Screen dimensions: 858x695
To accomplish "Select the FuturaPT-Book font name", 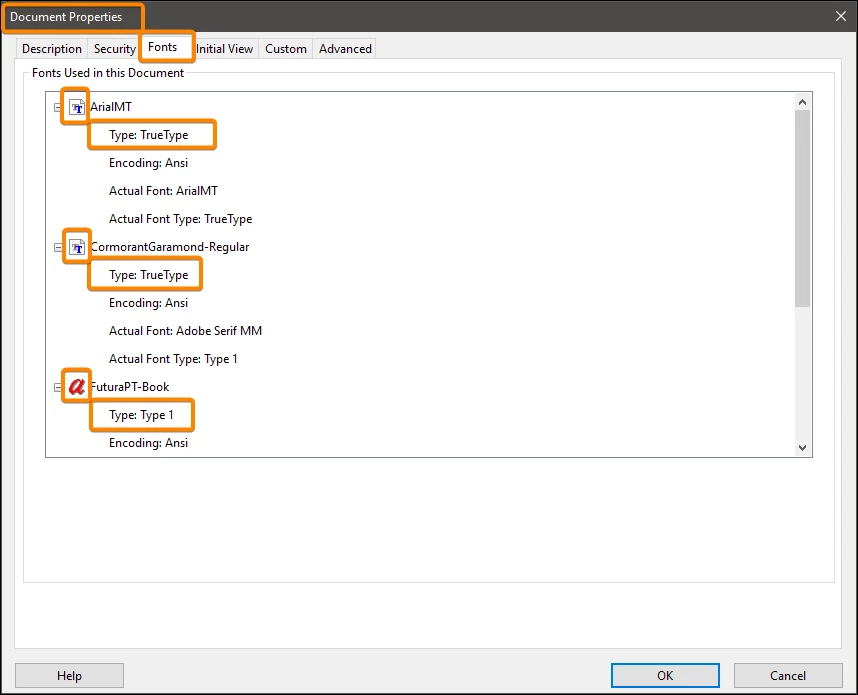I will 130,387.
